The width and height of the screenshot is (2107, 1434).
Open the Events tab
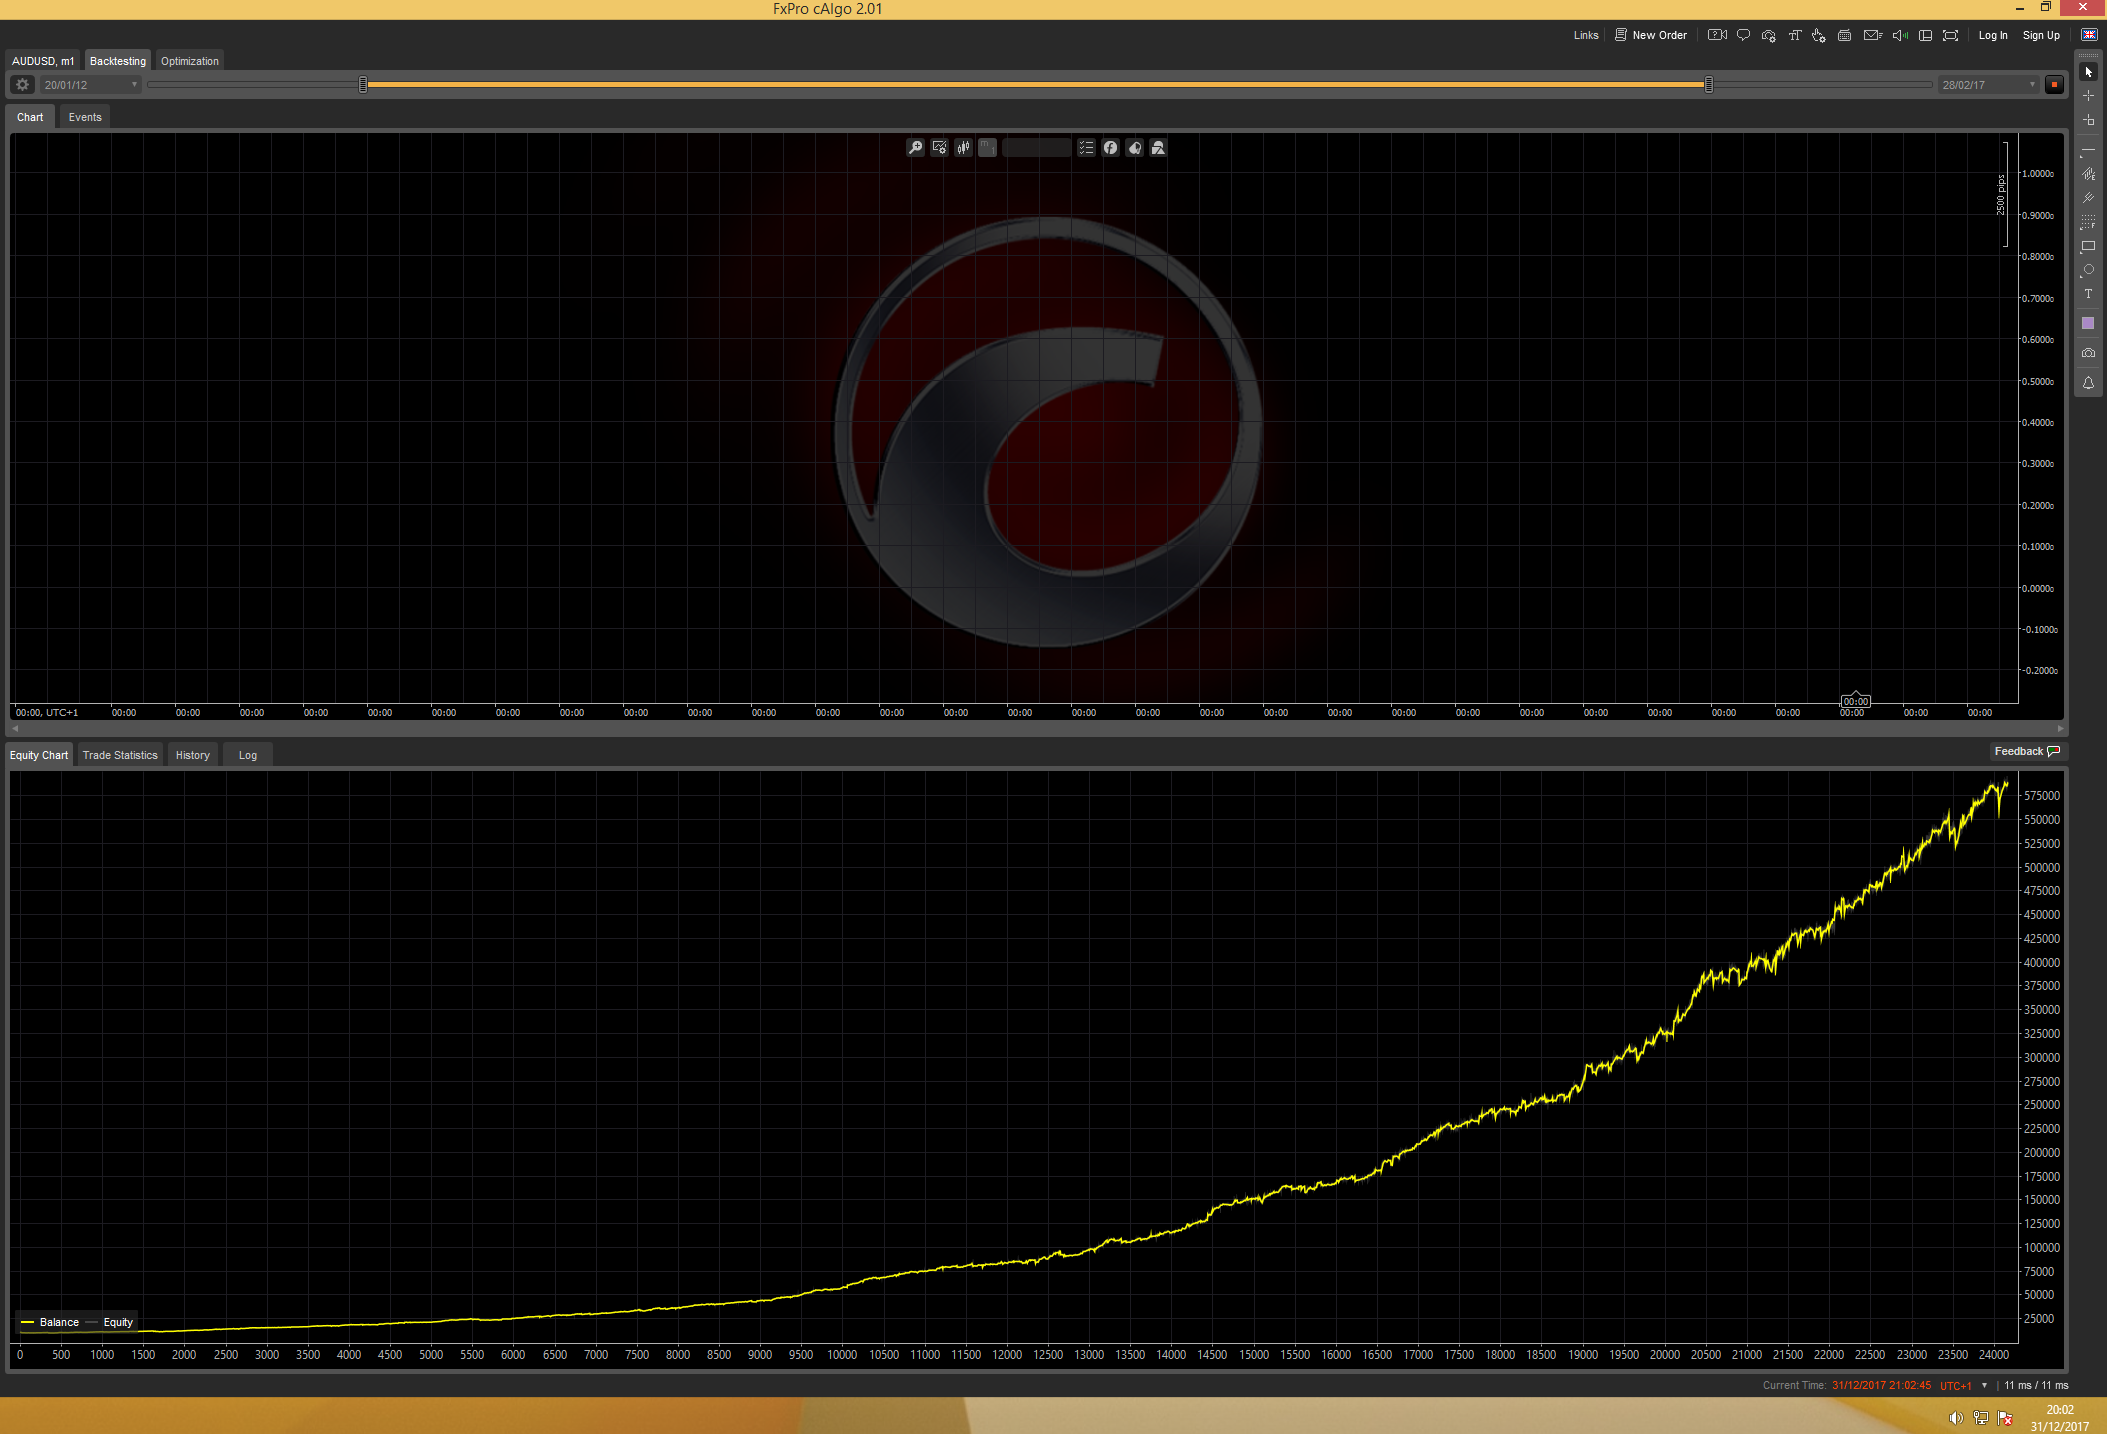click(x=85, y=117)
